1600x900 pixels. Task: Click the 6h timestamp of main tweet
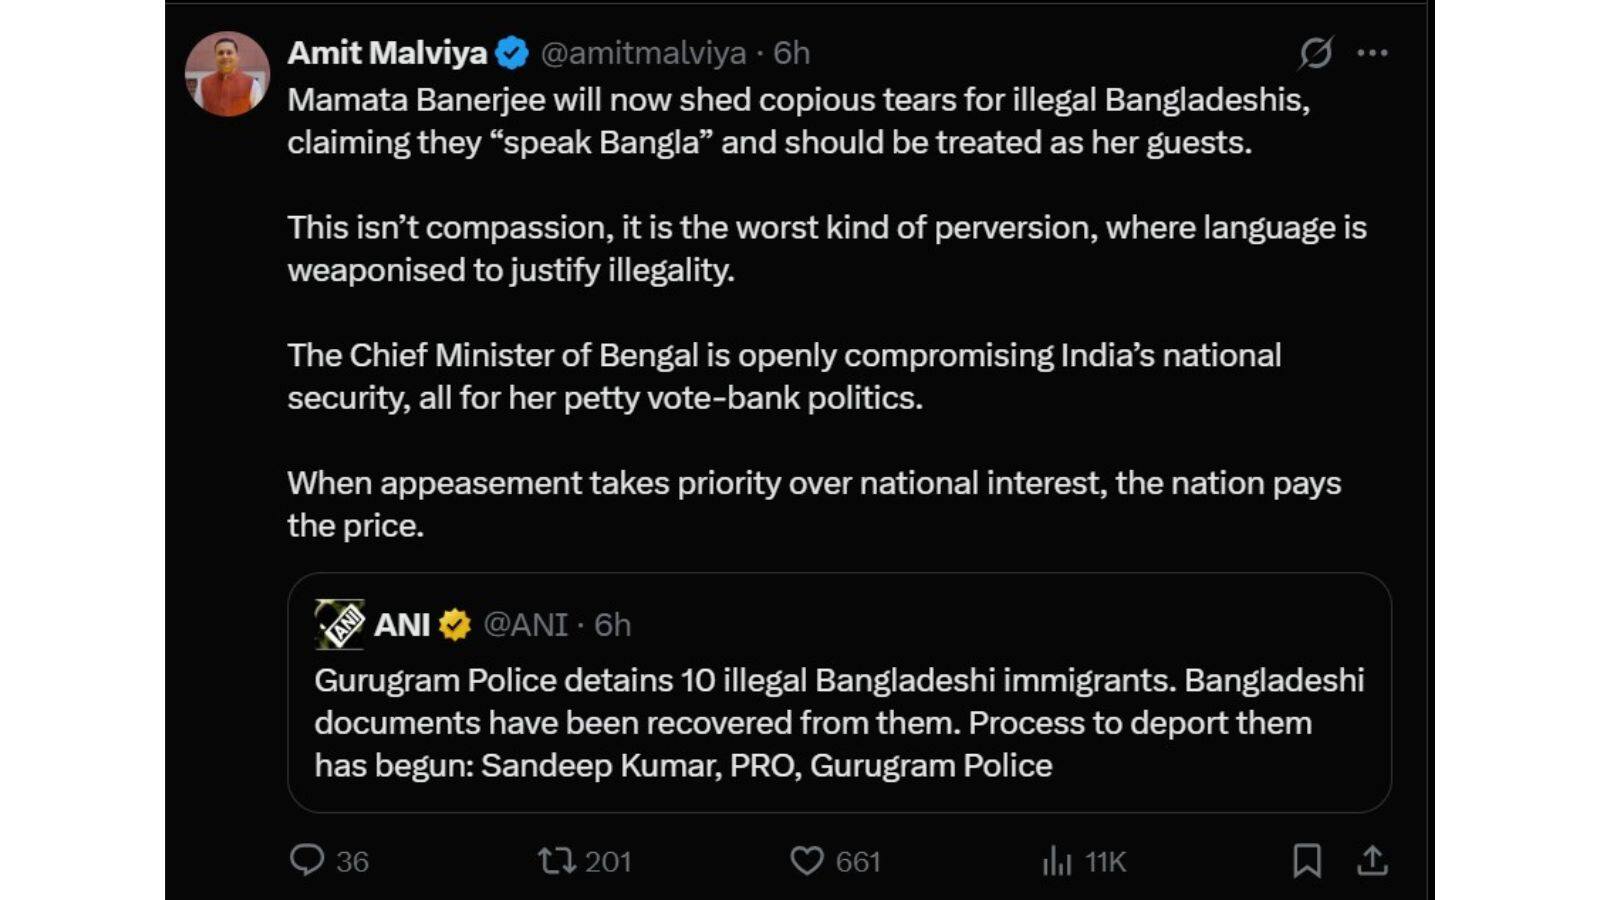tap(792, 53)
